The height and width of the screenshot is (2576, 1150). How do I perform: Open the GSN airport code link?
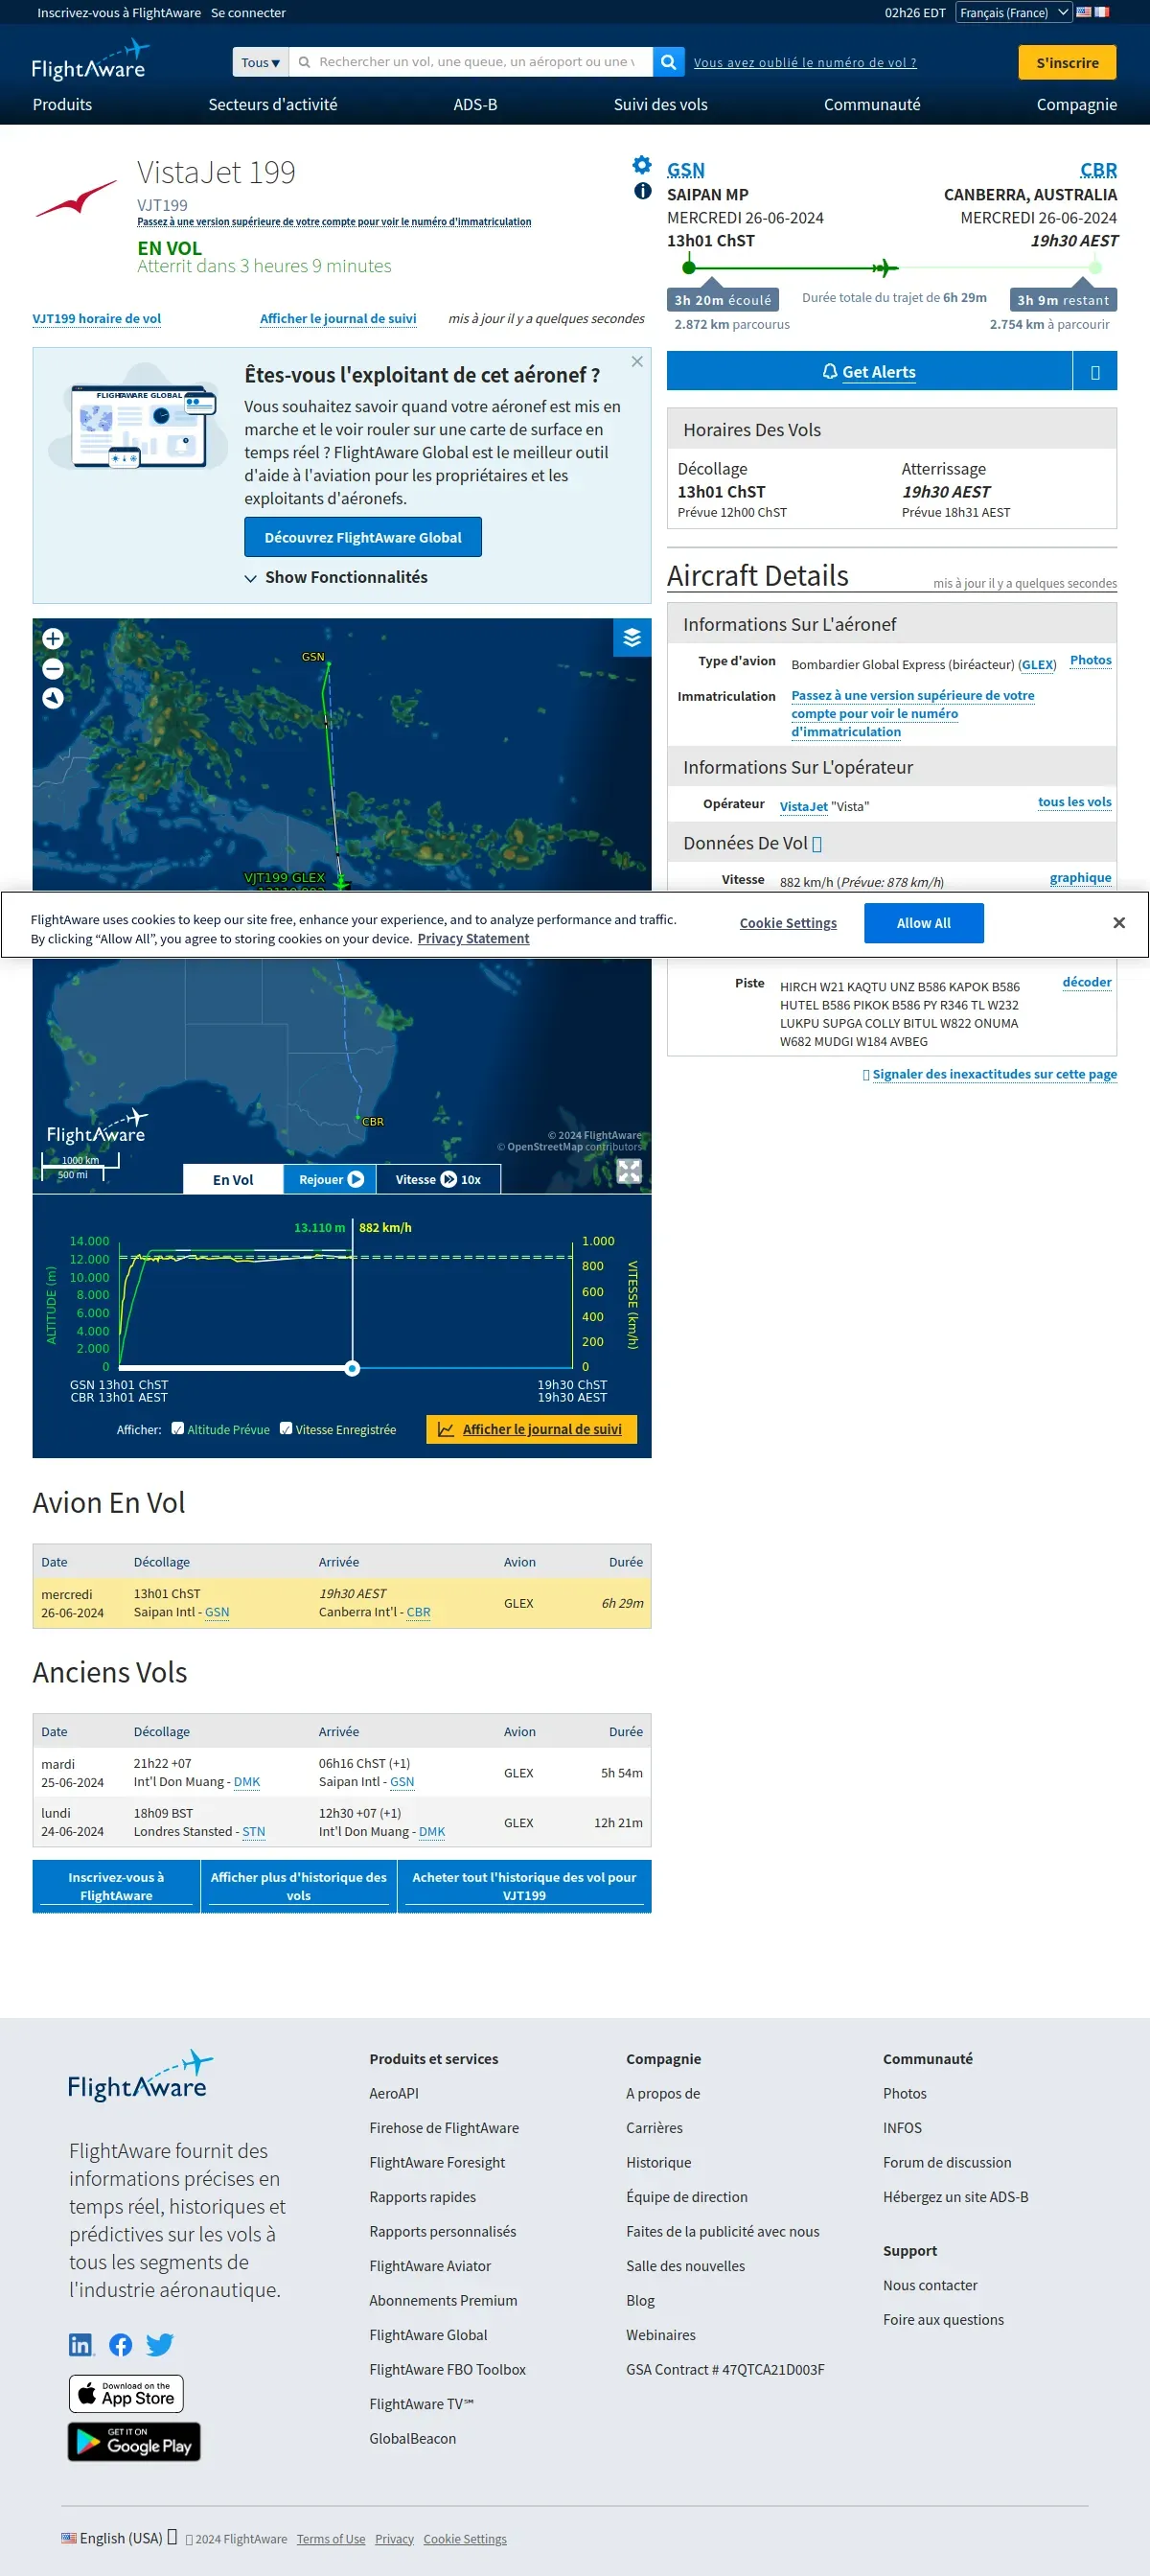pyautogui.click(x=686, y=170)
